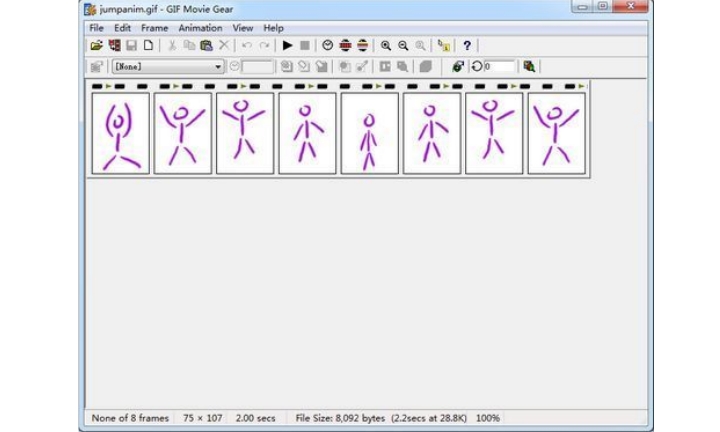Open the Frame menu
Screen dimensions: 720x432
pos(154,28)
